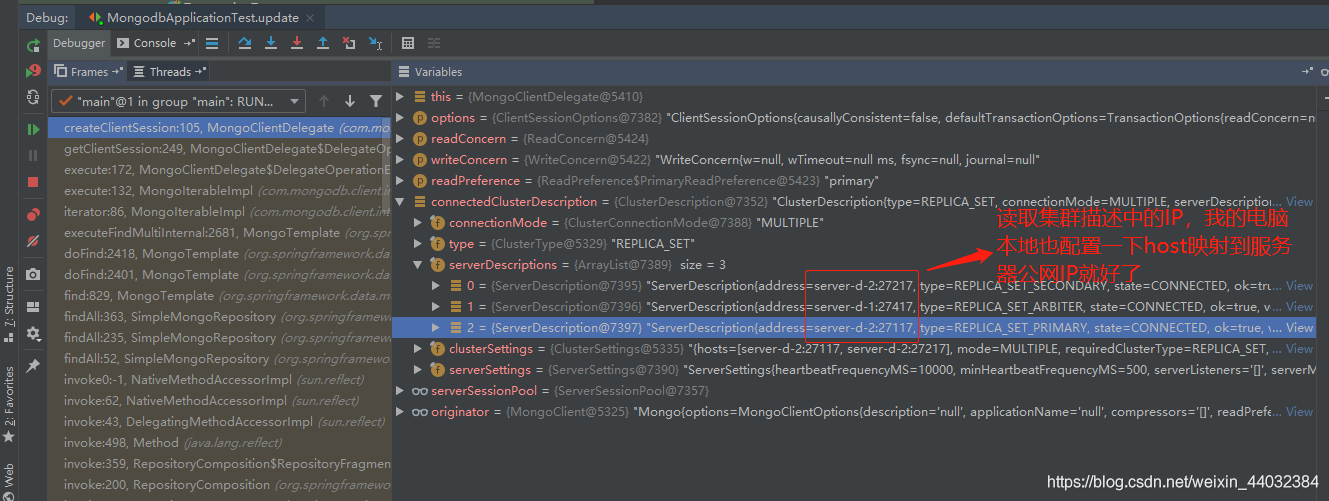1329x501 pixels.
Task: Expand the originator variable node
Action: tap(401, 412)
